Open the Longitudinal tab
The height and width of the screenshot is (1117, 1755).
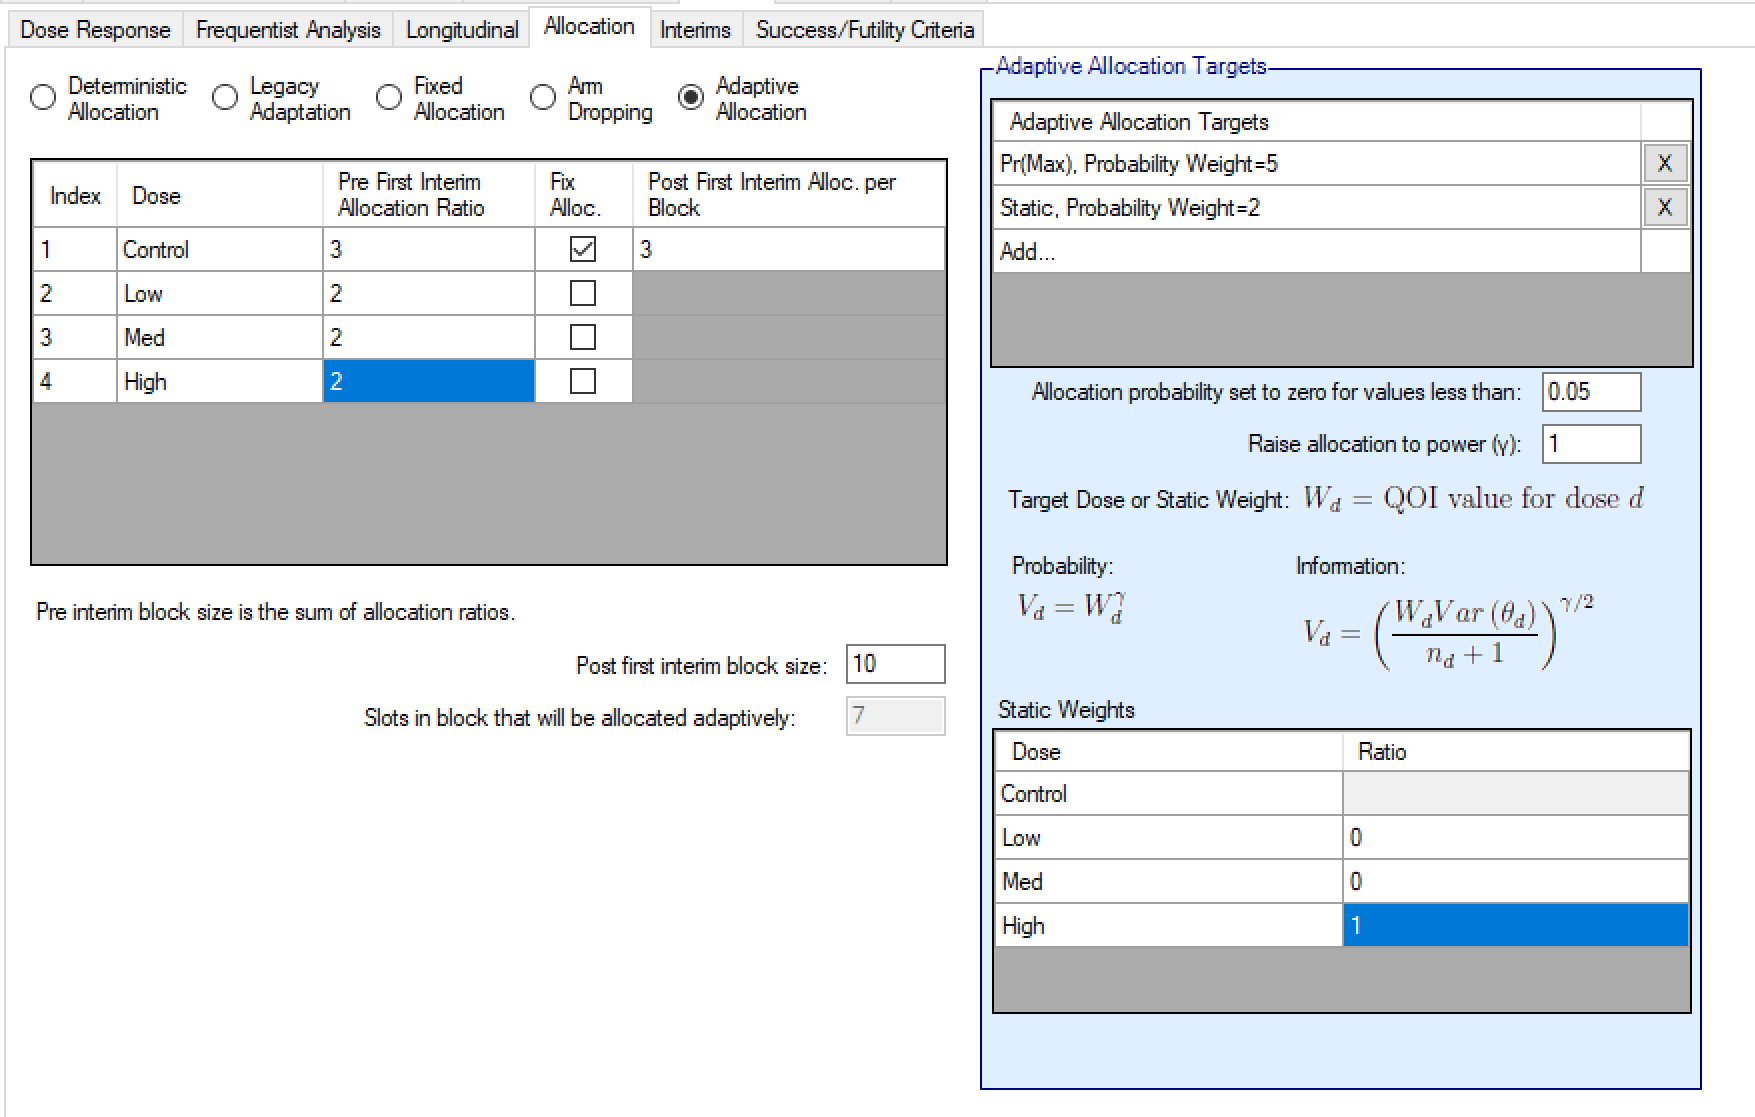coord(461,30)
